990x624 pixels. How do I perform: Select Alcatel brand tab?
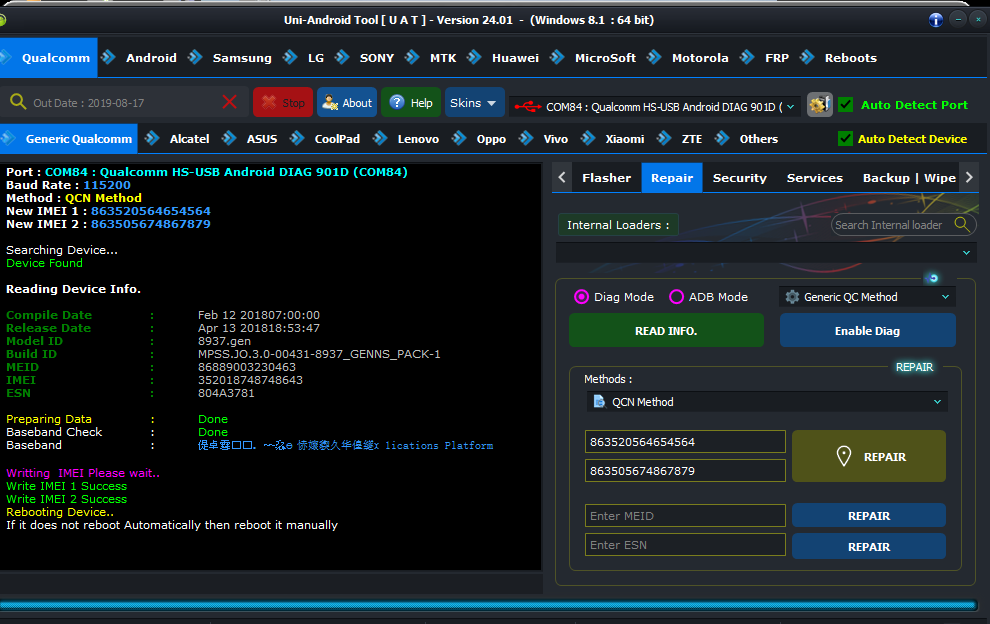(x=189, y=139)
